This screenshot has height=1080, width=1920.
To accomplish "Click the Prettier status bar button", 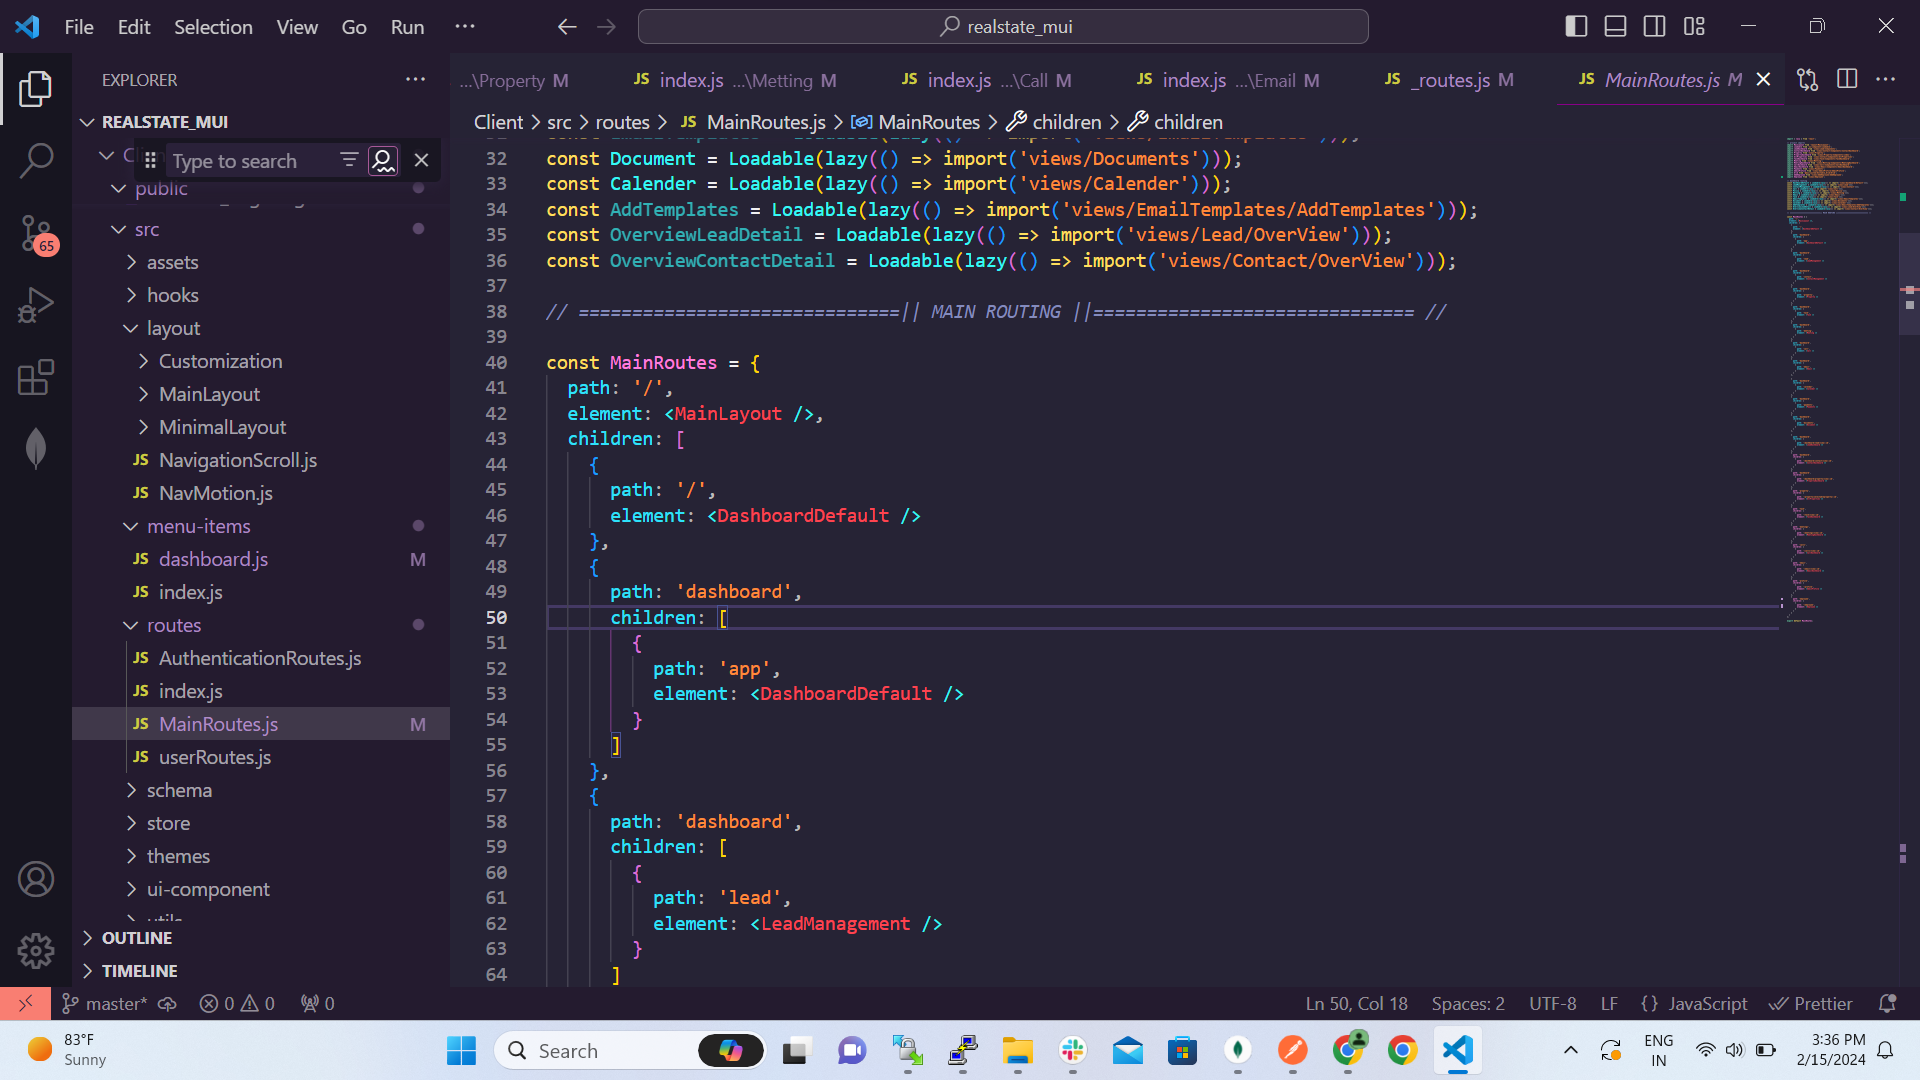I will click(1811, 1003).
